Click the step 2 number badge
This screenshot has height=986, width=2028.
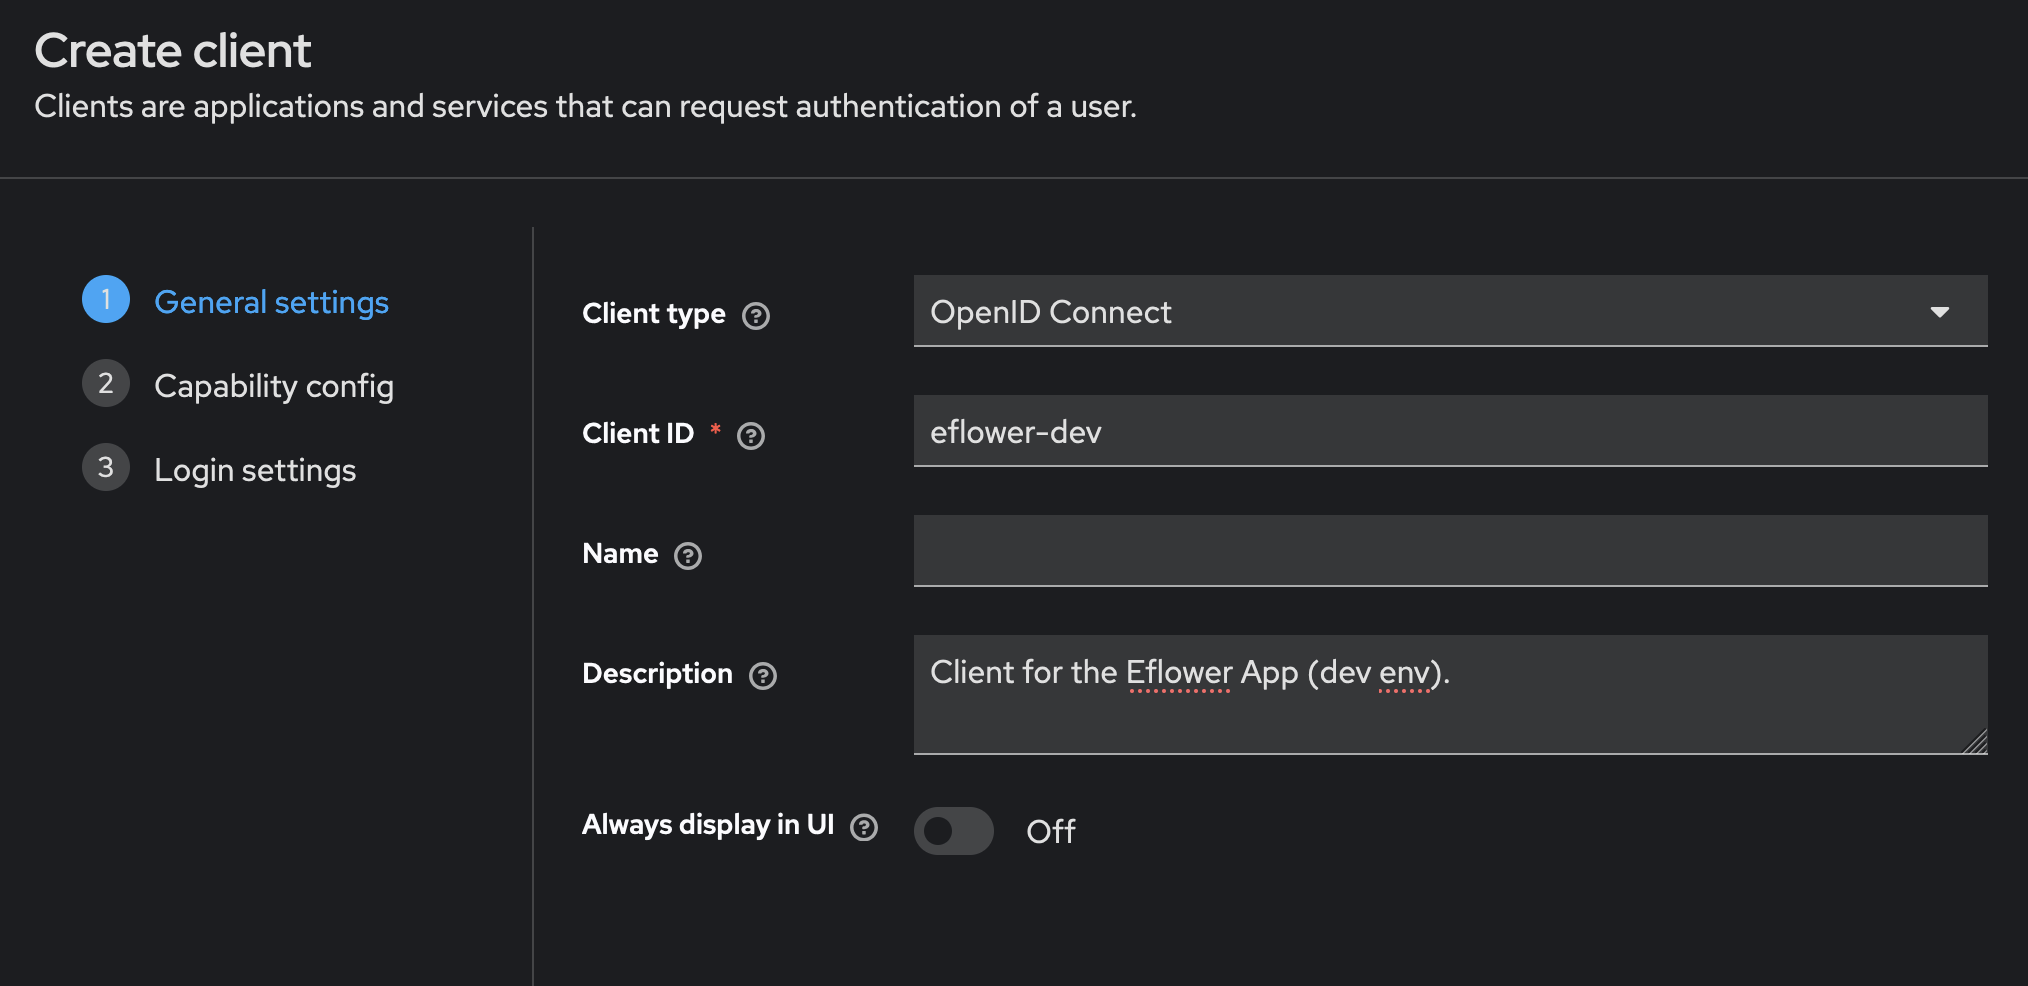[106, 383]
